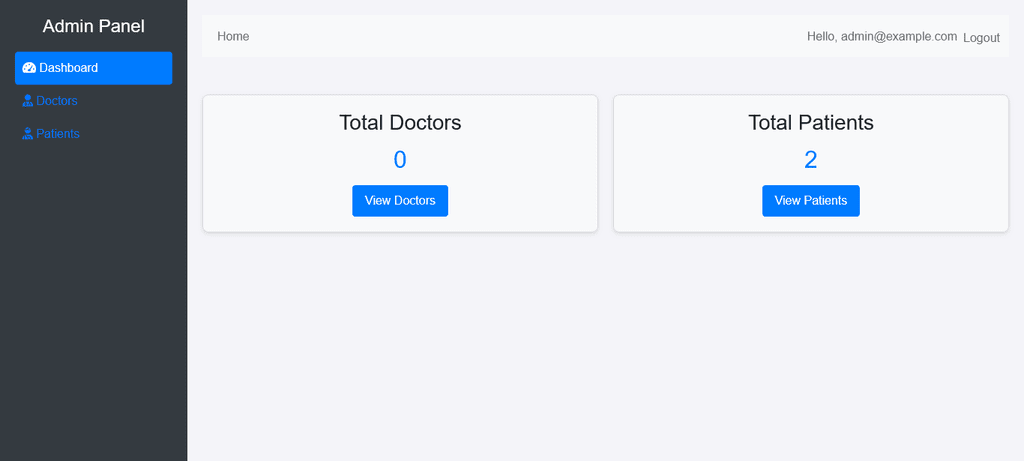Click the patients count number 2

[x=810, y=160]
